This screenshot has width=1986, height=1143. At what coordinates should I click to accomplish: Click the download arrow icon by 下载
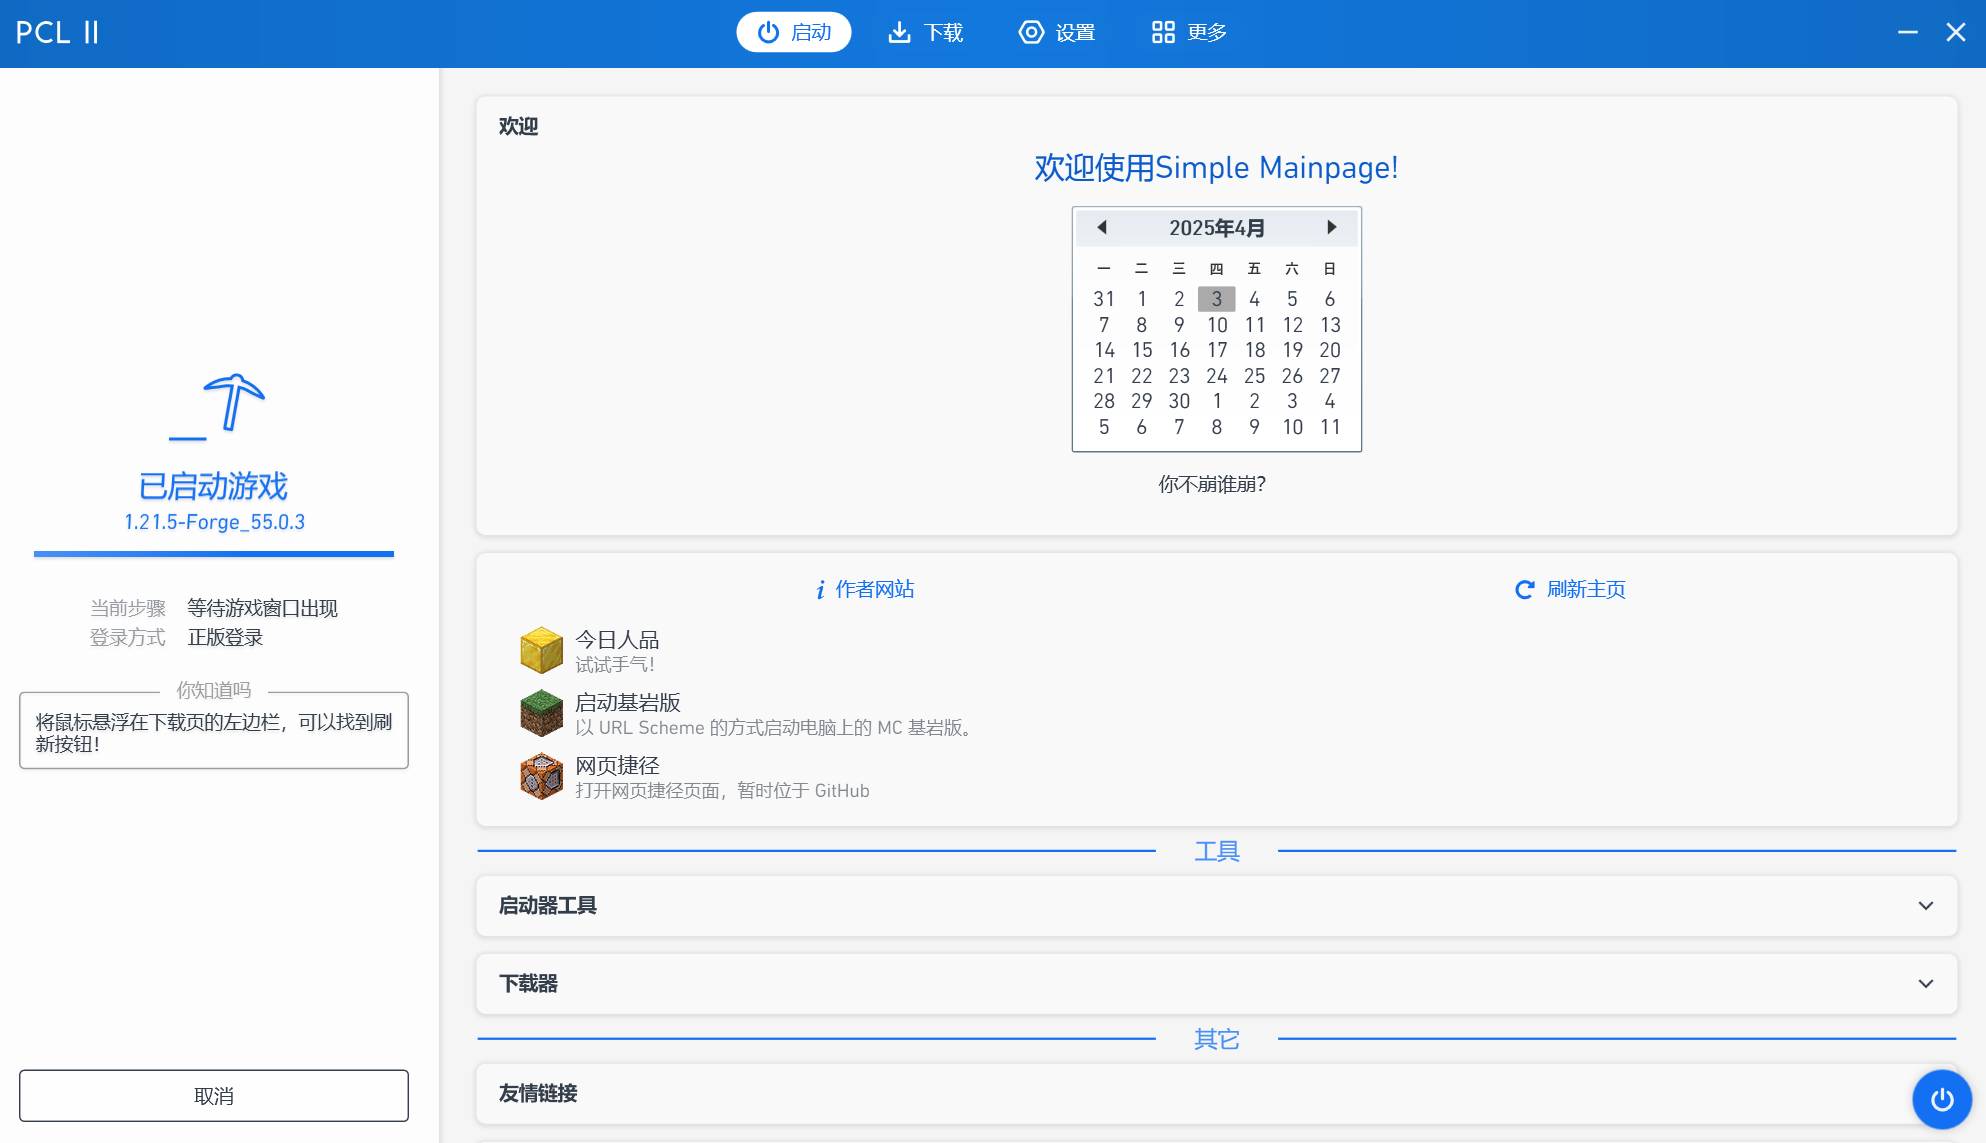[x=900, y=32]
